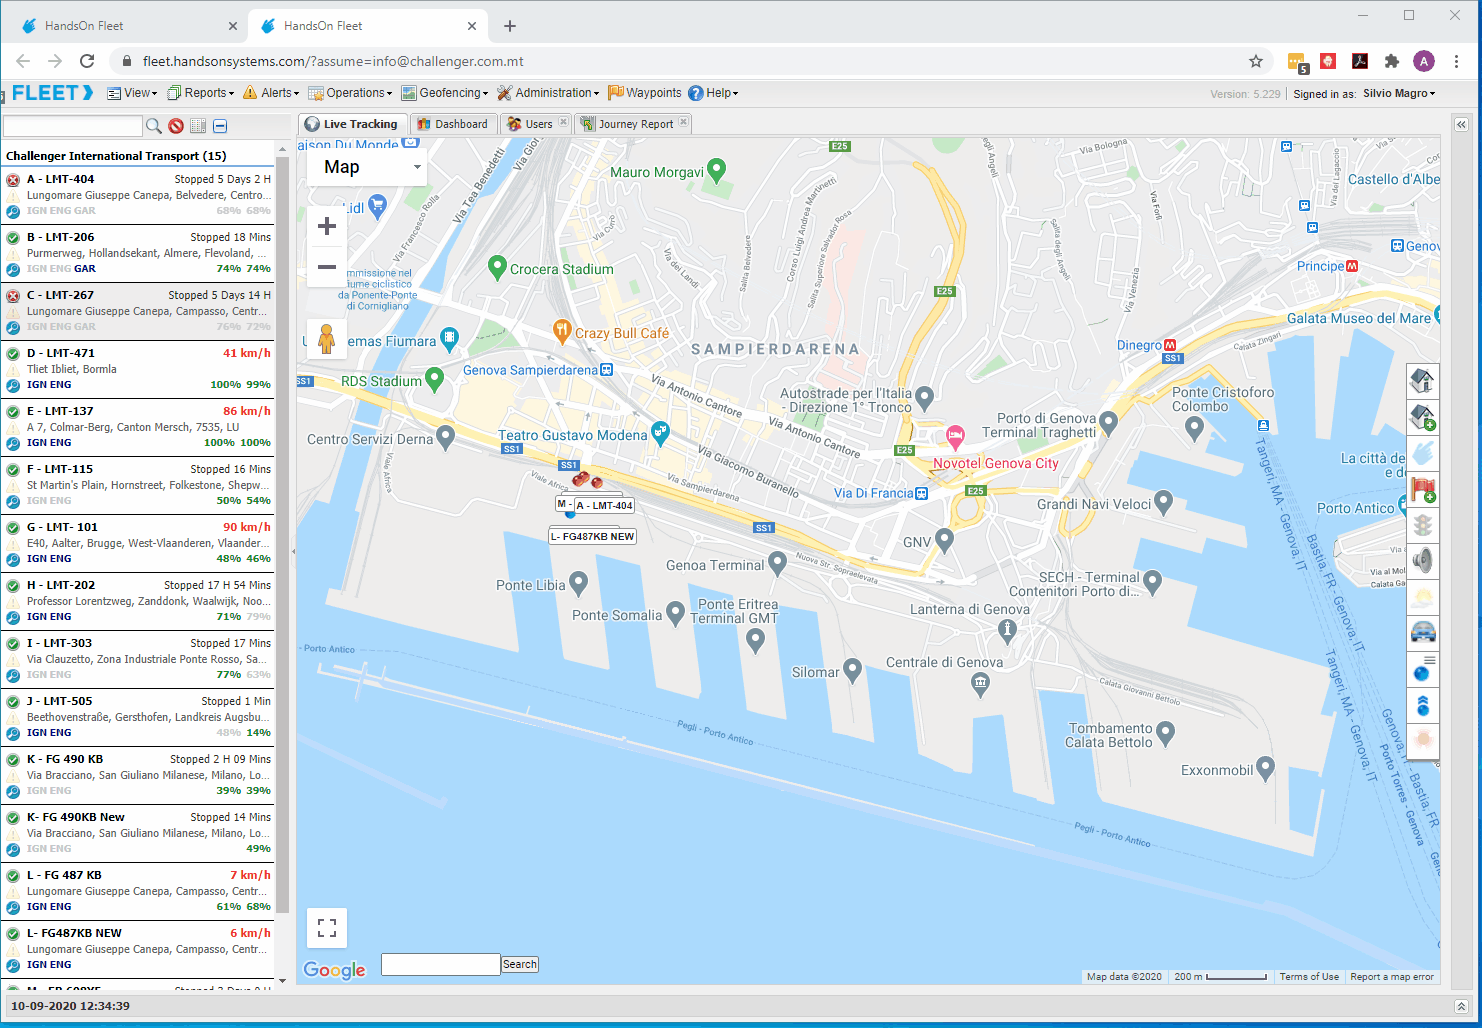Select vehicle J - LMT-505 in list
Screen dimensions: 1482x1028
tap(138, 717)
